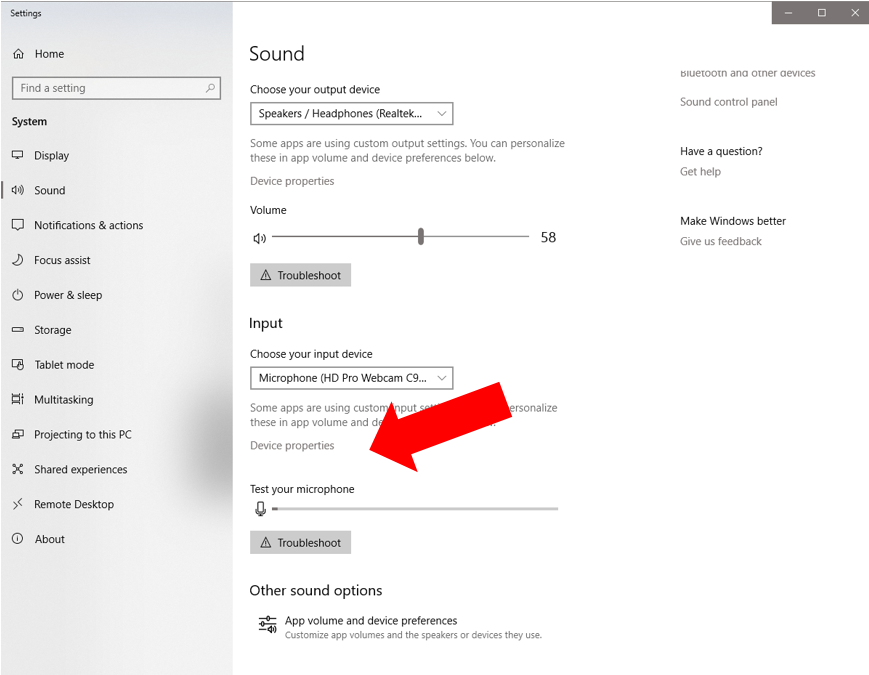Mute using the volume speaker icon
This screenshot has width=869, height=675.
pos(260,238)
